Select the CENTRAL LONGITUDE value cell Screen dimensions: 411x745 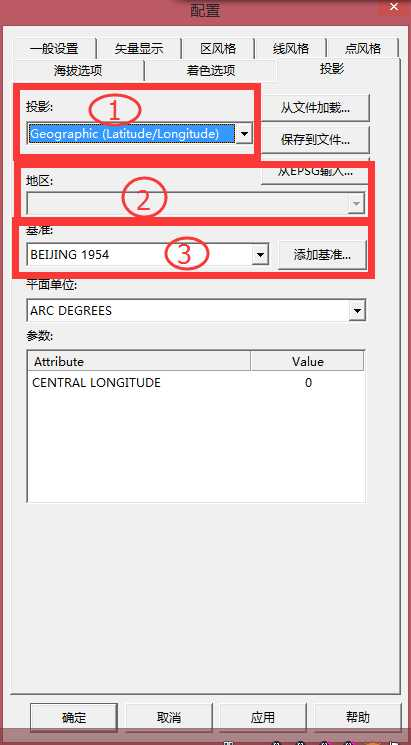(308, 382)
